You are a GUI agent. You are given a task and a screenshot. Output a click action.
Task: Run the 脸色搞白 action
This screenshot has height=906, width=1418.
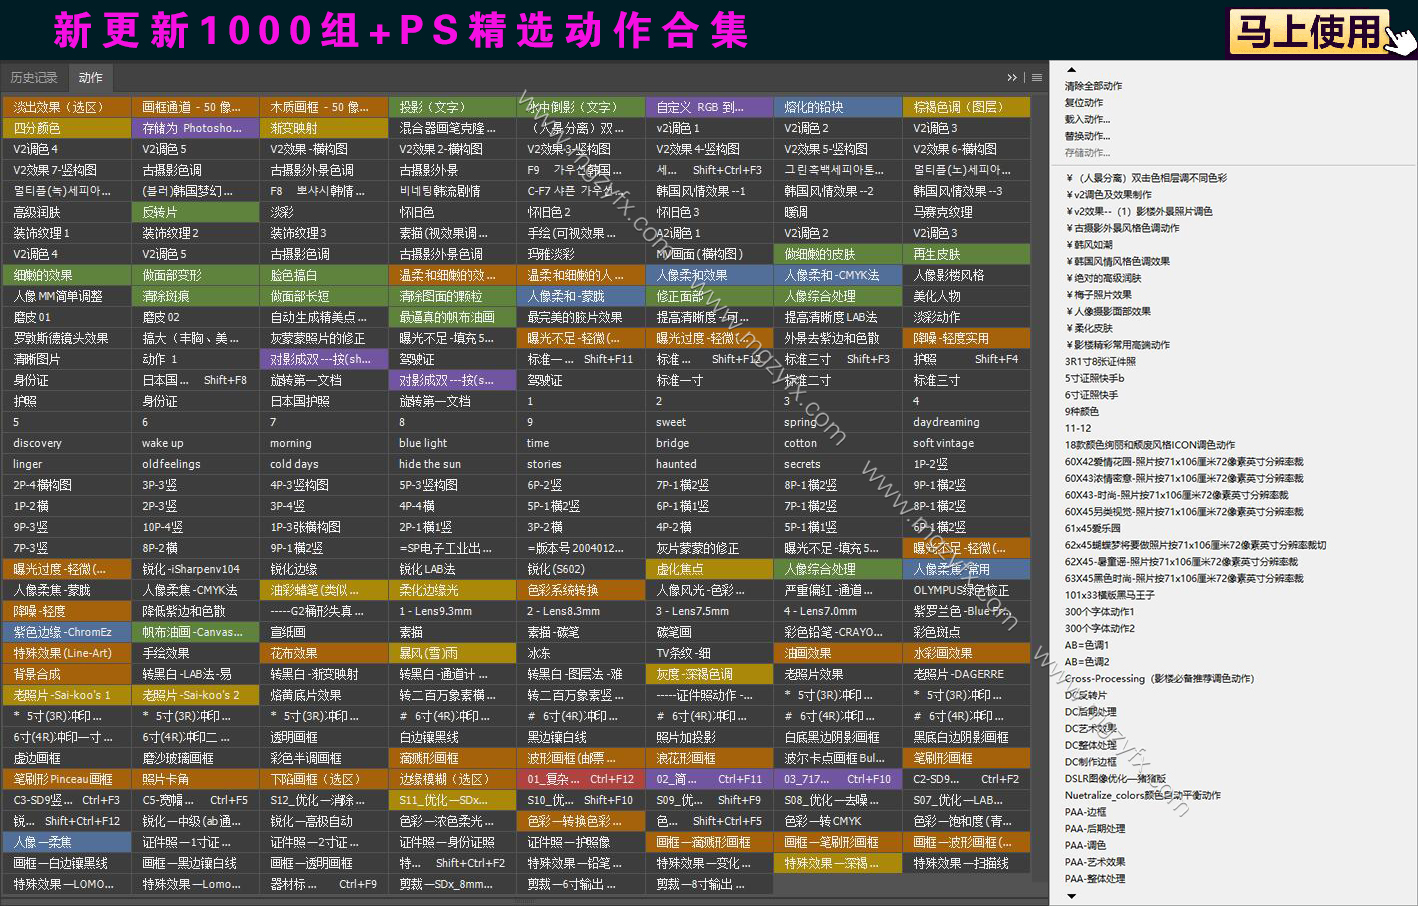[x=324, y=275]
